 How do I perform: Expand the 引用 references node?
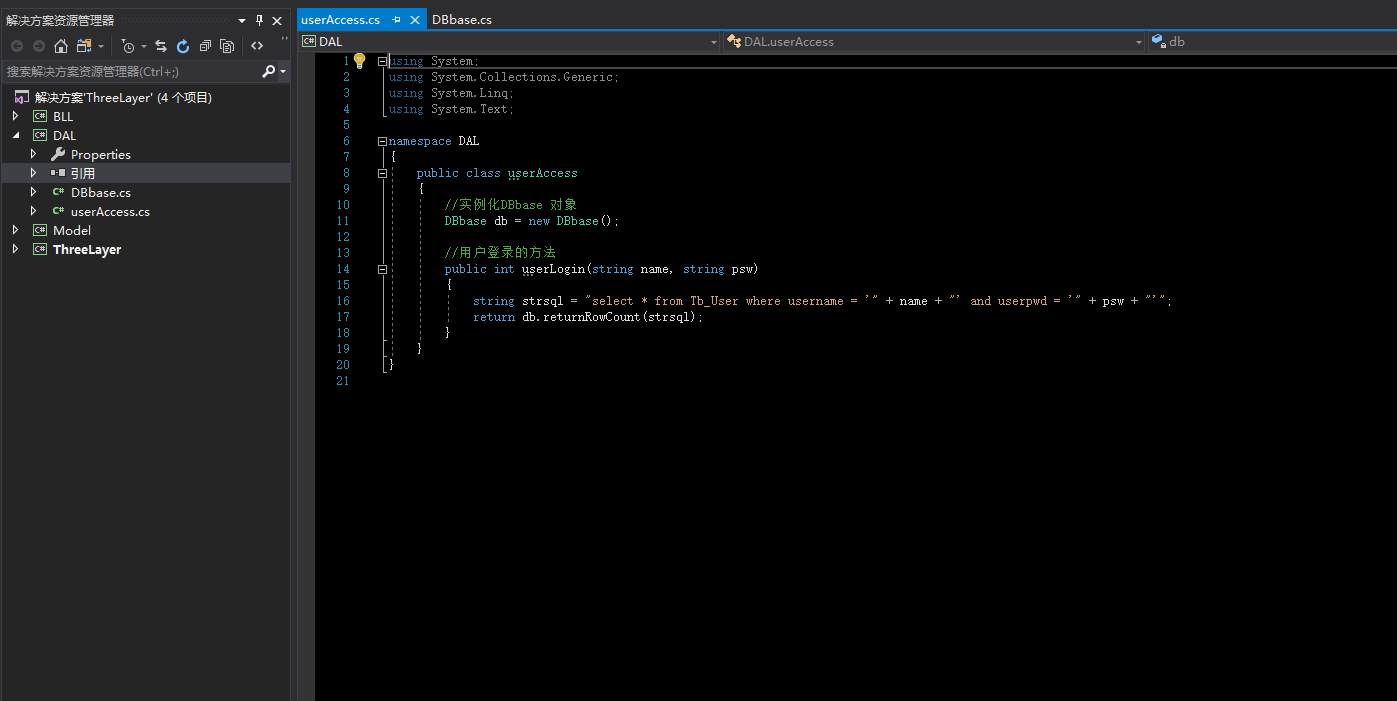33,174
